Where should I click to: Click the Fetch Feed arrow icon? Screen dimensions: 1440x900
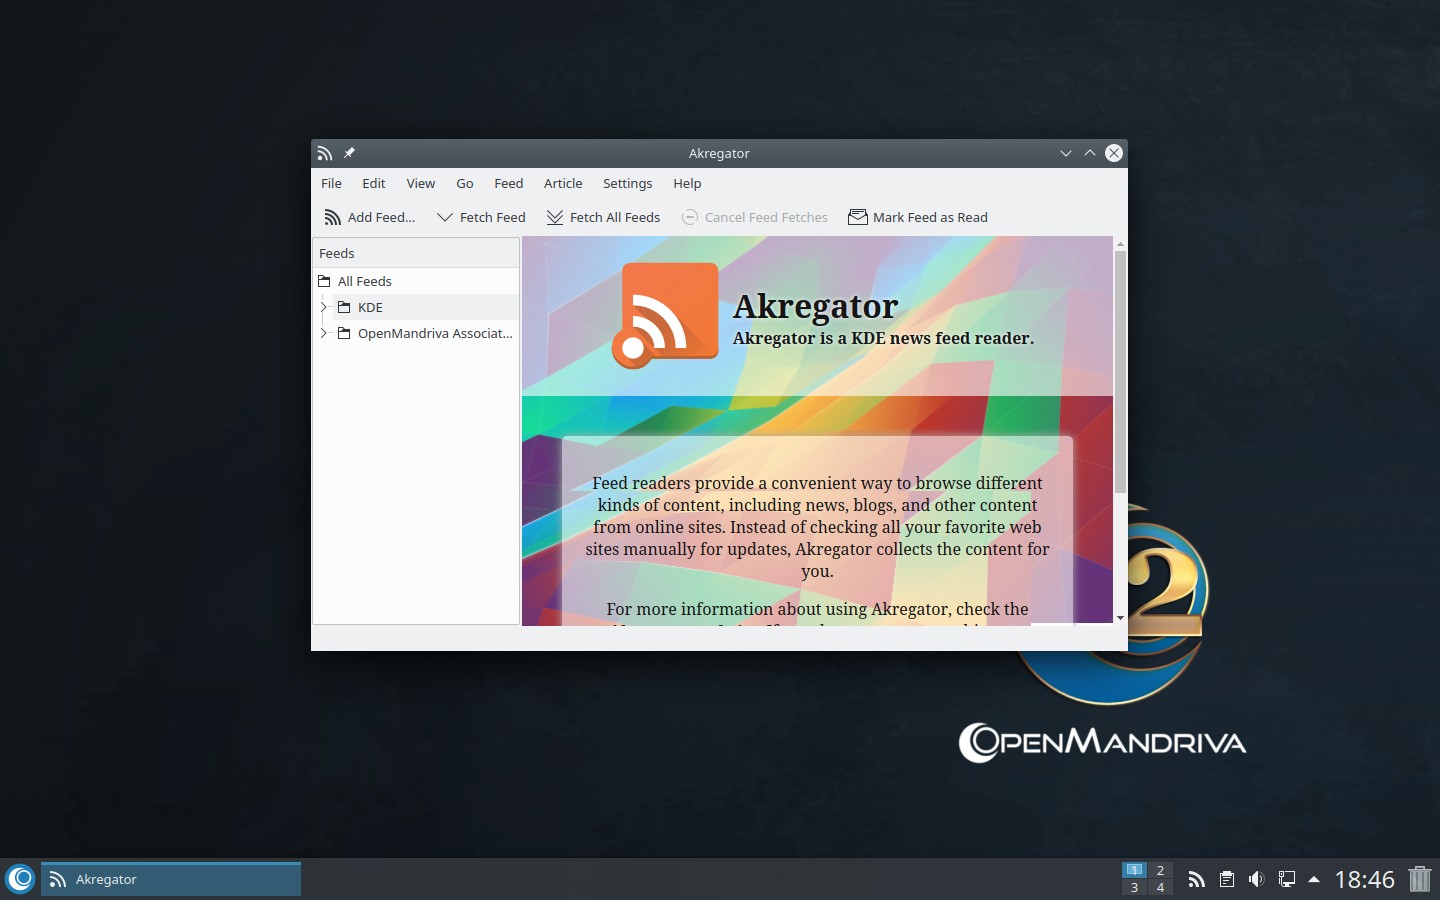coord(445,217)
